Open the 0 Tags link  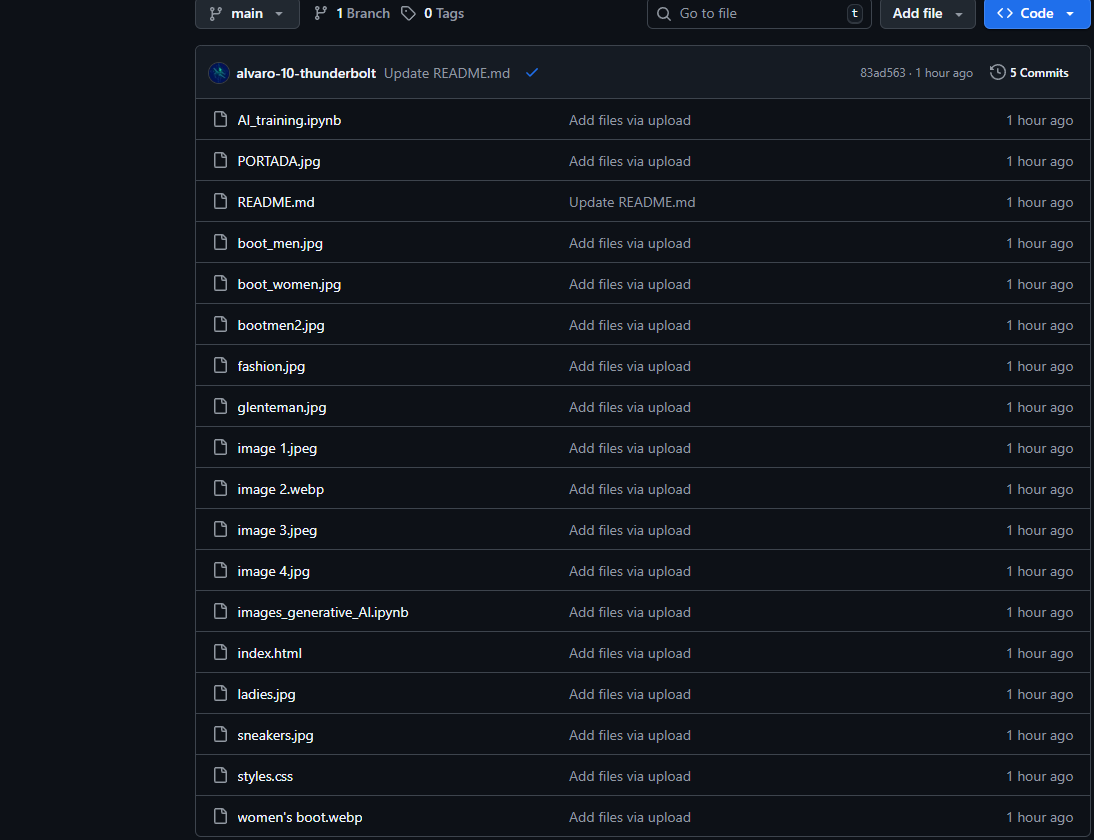point(433,13)
